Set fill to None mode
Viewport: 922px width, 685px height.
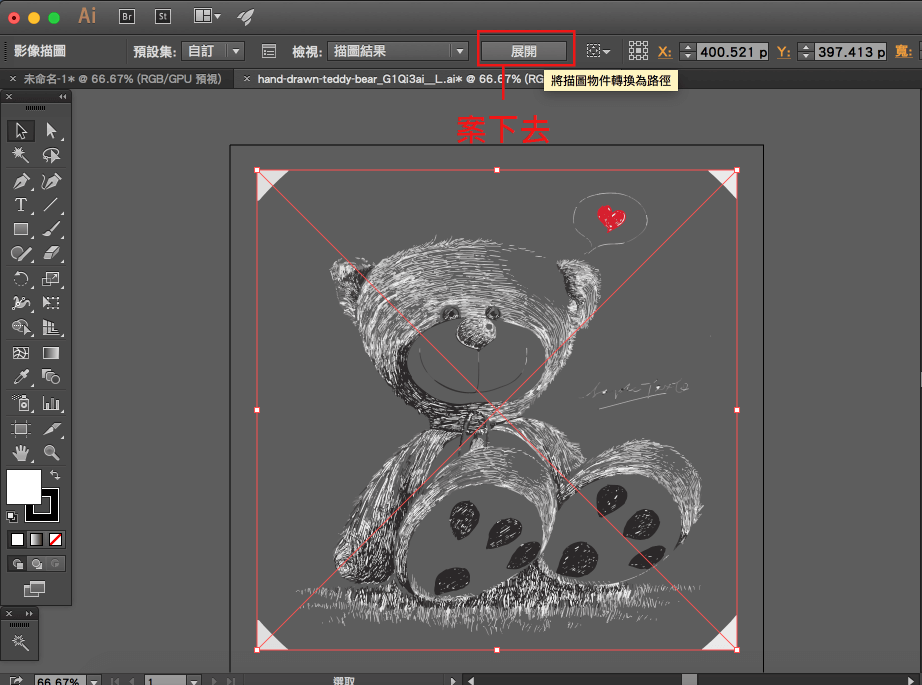pos(56,540)
